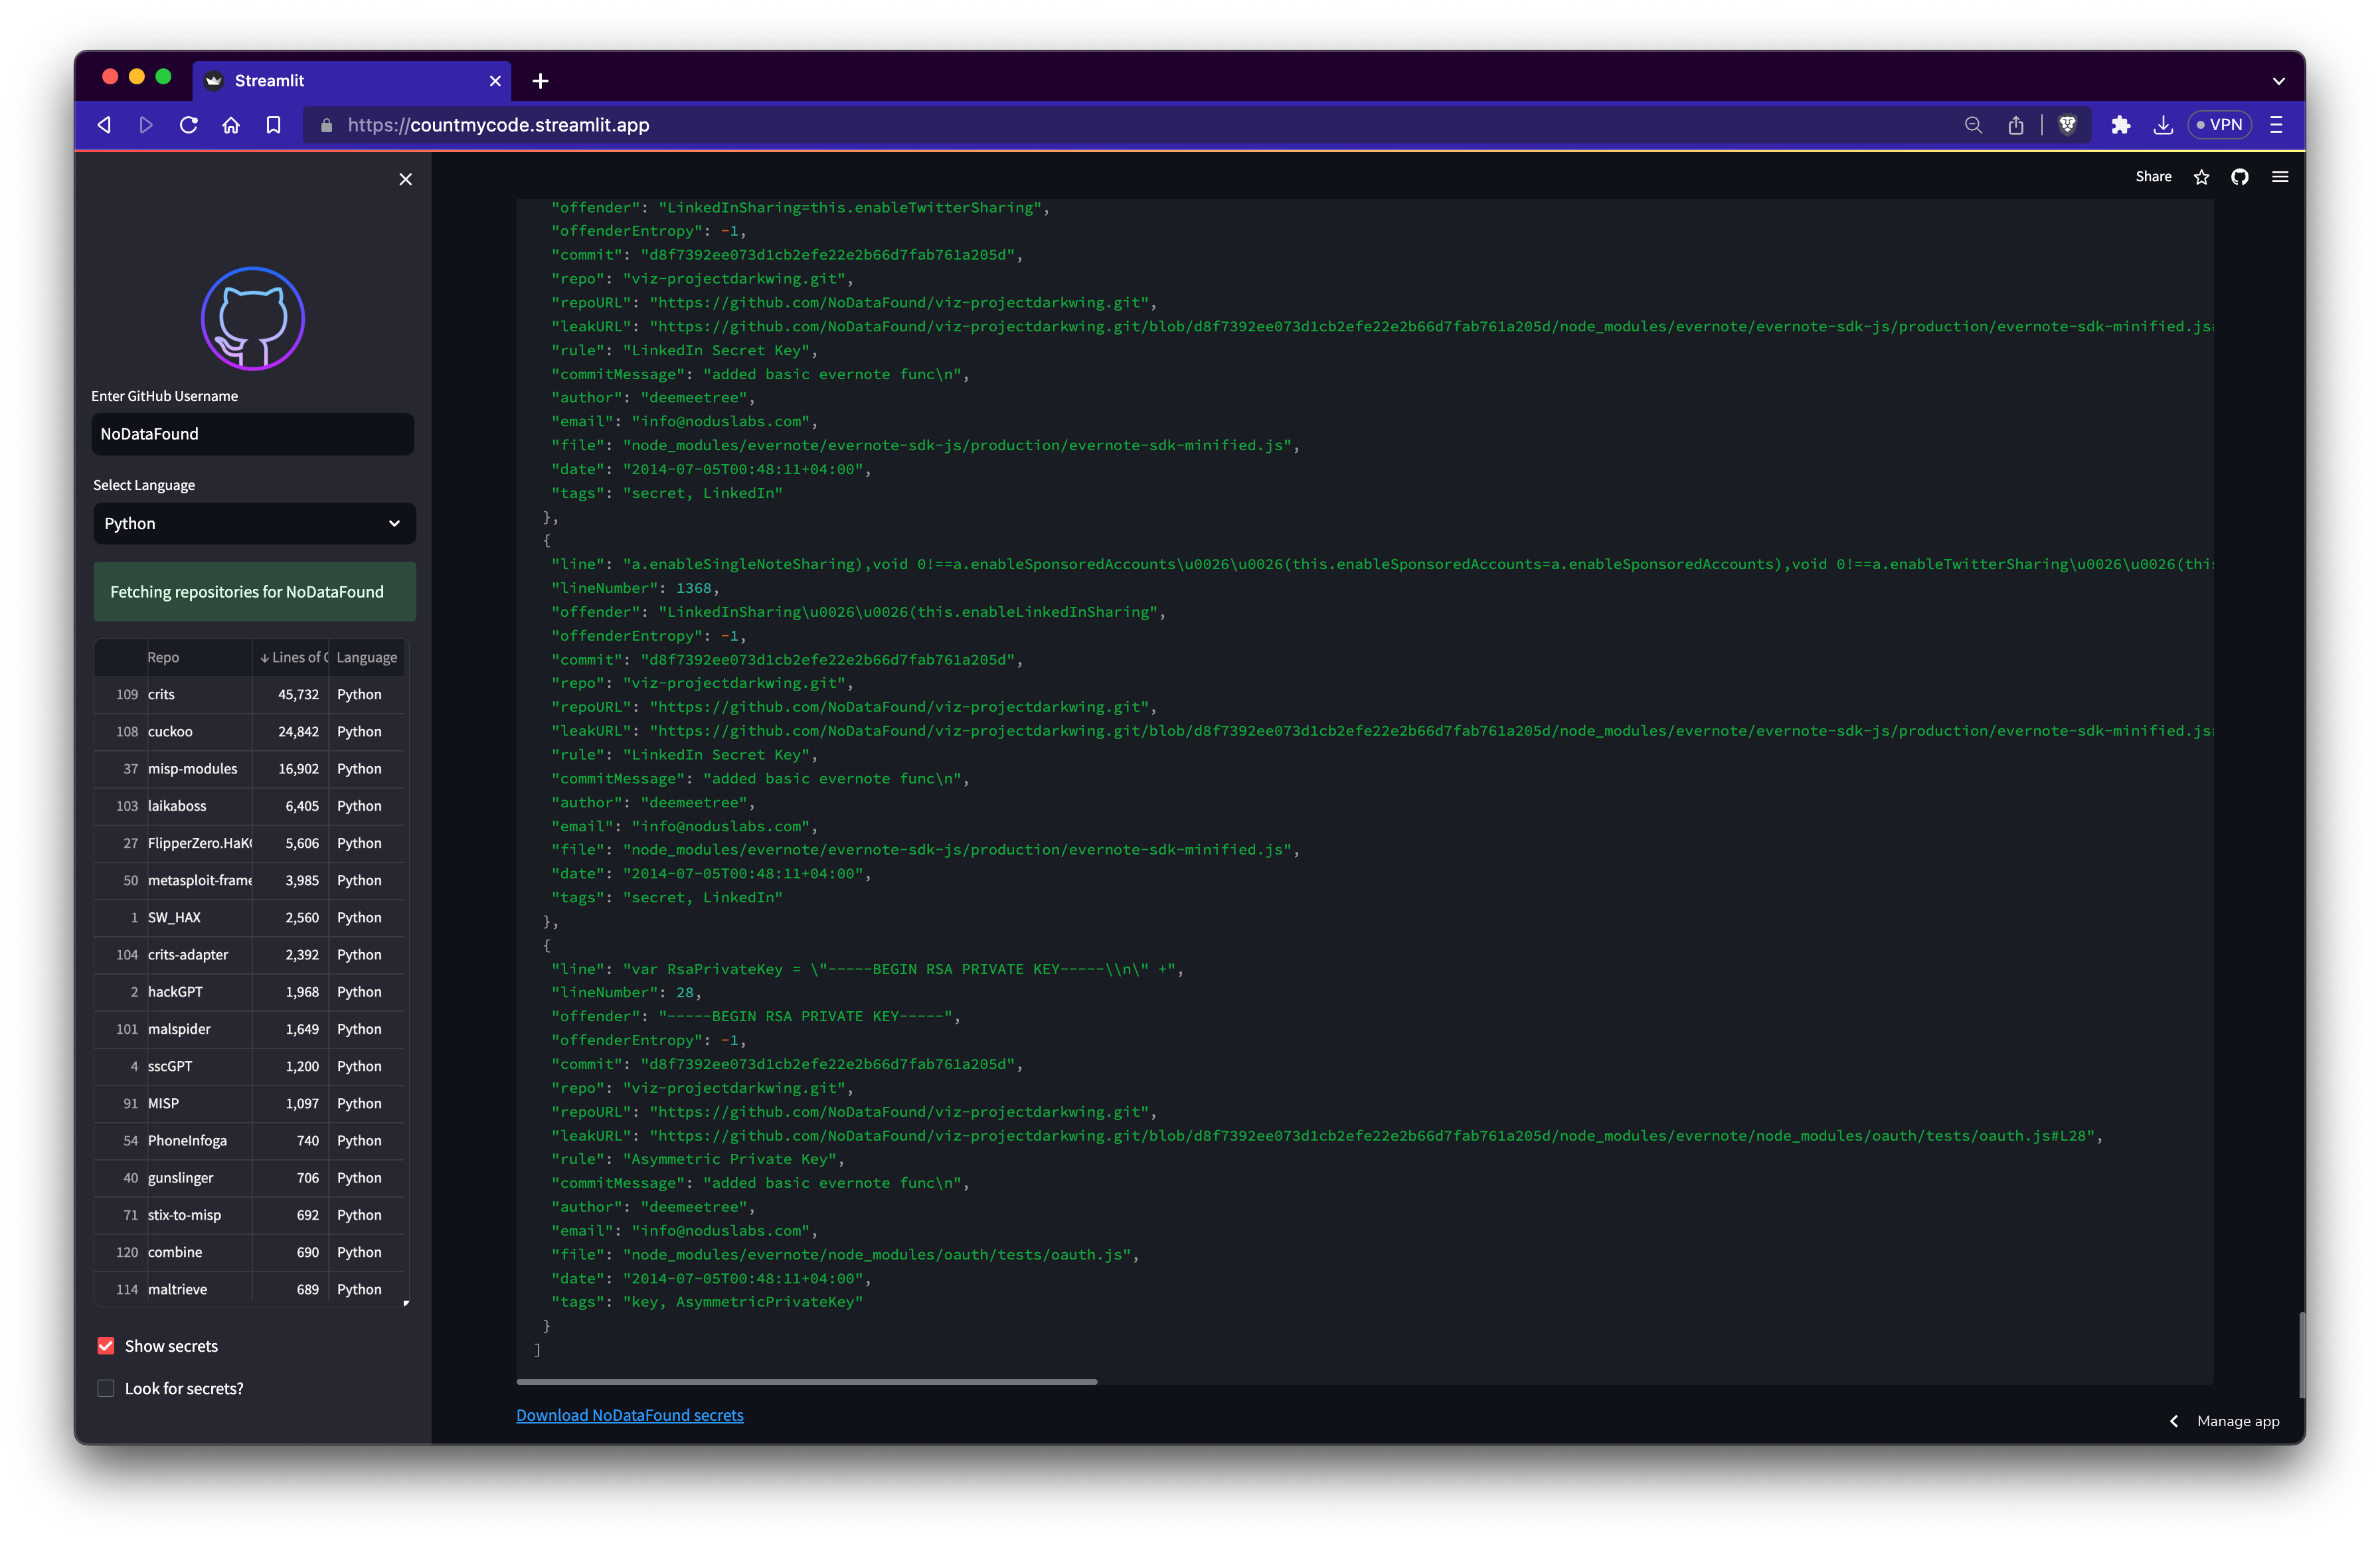
Task: Click the page vertical scrollbar thumb
Action: pos(2302,1356)
